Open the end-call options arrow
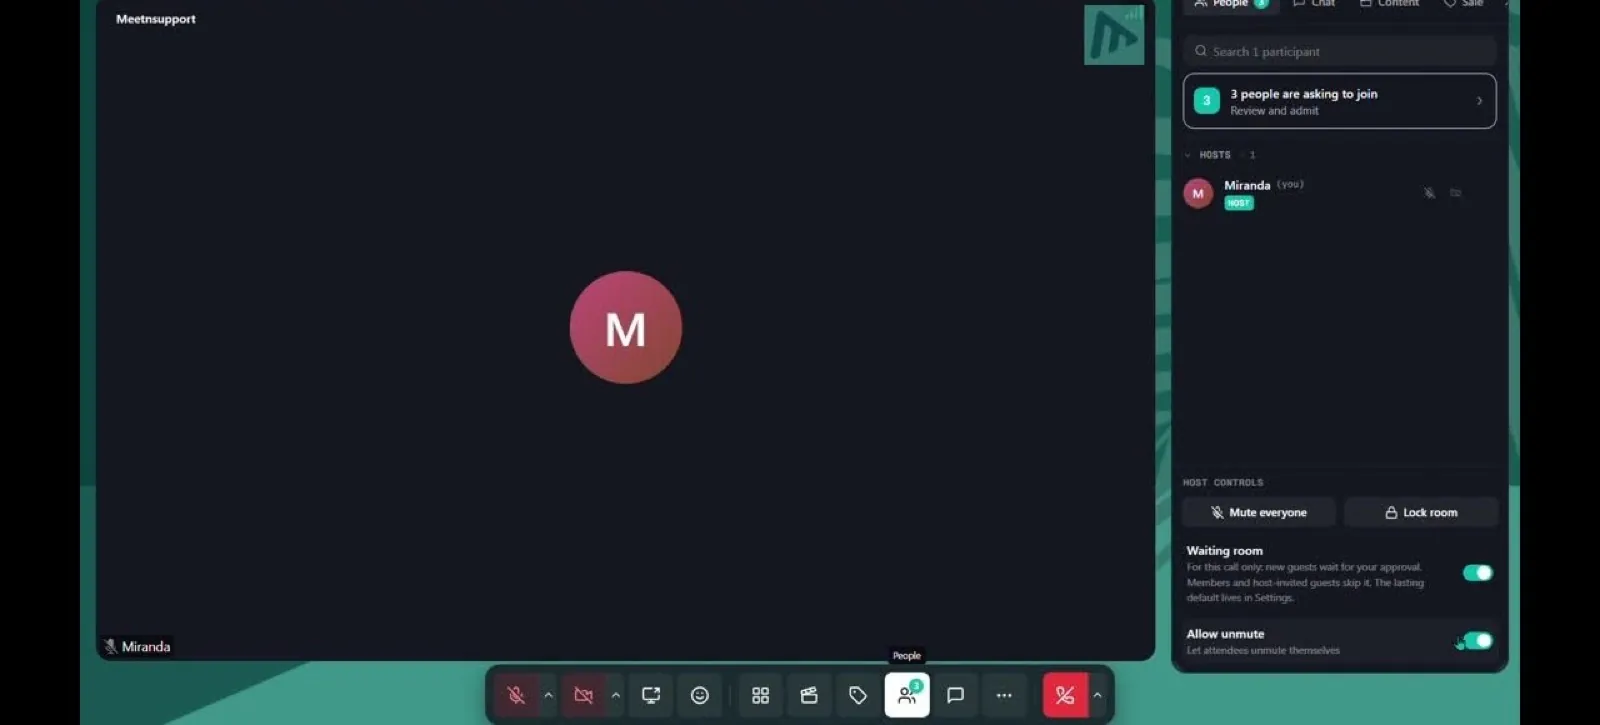This screenshot has width=1600, height=725. [x=1097, y=695]
